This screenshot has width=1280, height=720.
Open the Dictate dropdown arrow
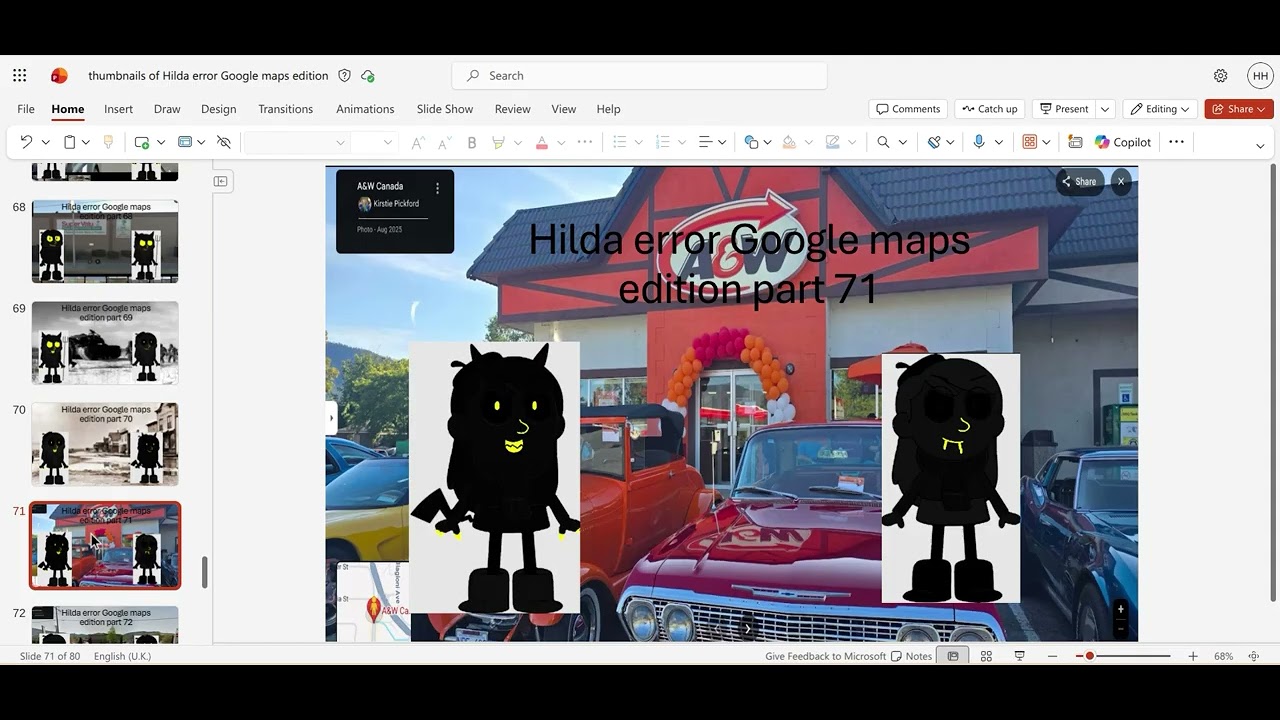pos(998,142)
